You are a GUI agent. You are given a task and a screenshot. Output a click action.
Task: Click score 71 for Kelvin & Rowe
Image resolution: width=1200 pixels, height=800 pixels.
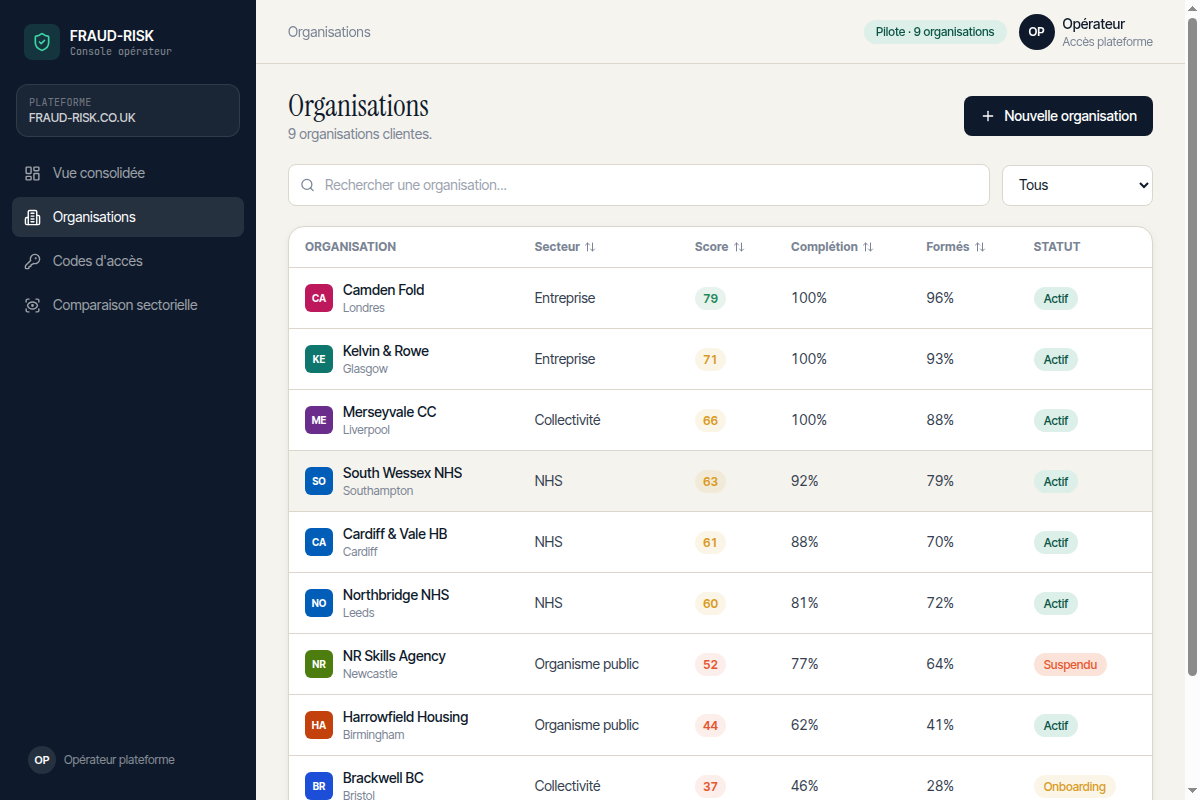pos(710,359)
